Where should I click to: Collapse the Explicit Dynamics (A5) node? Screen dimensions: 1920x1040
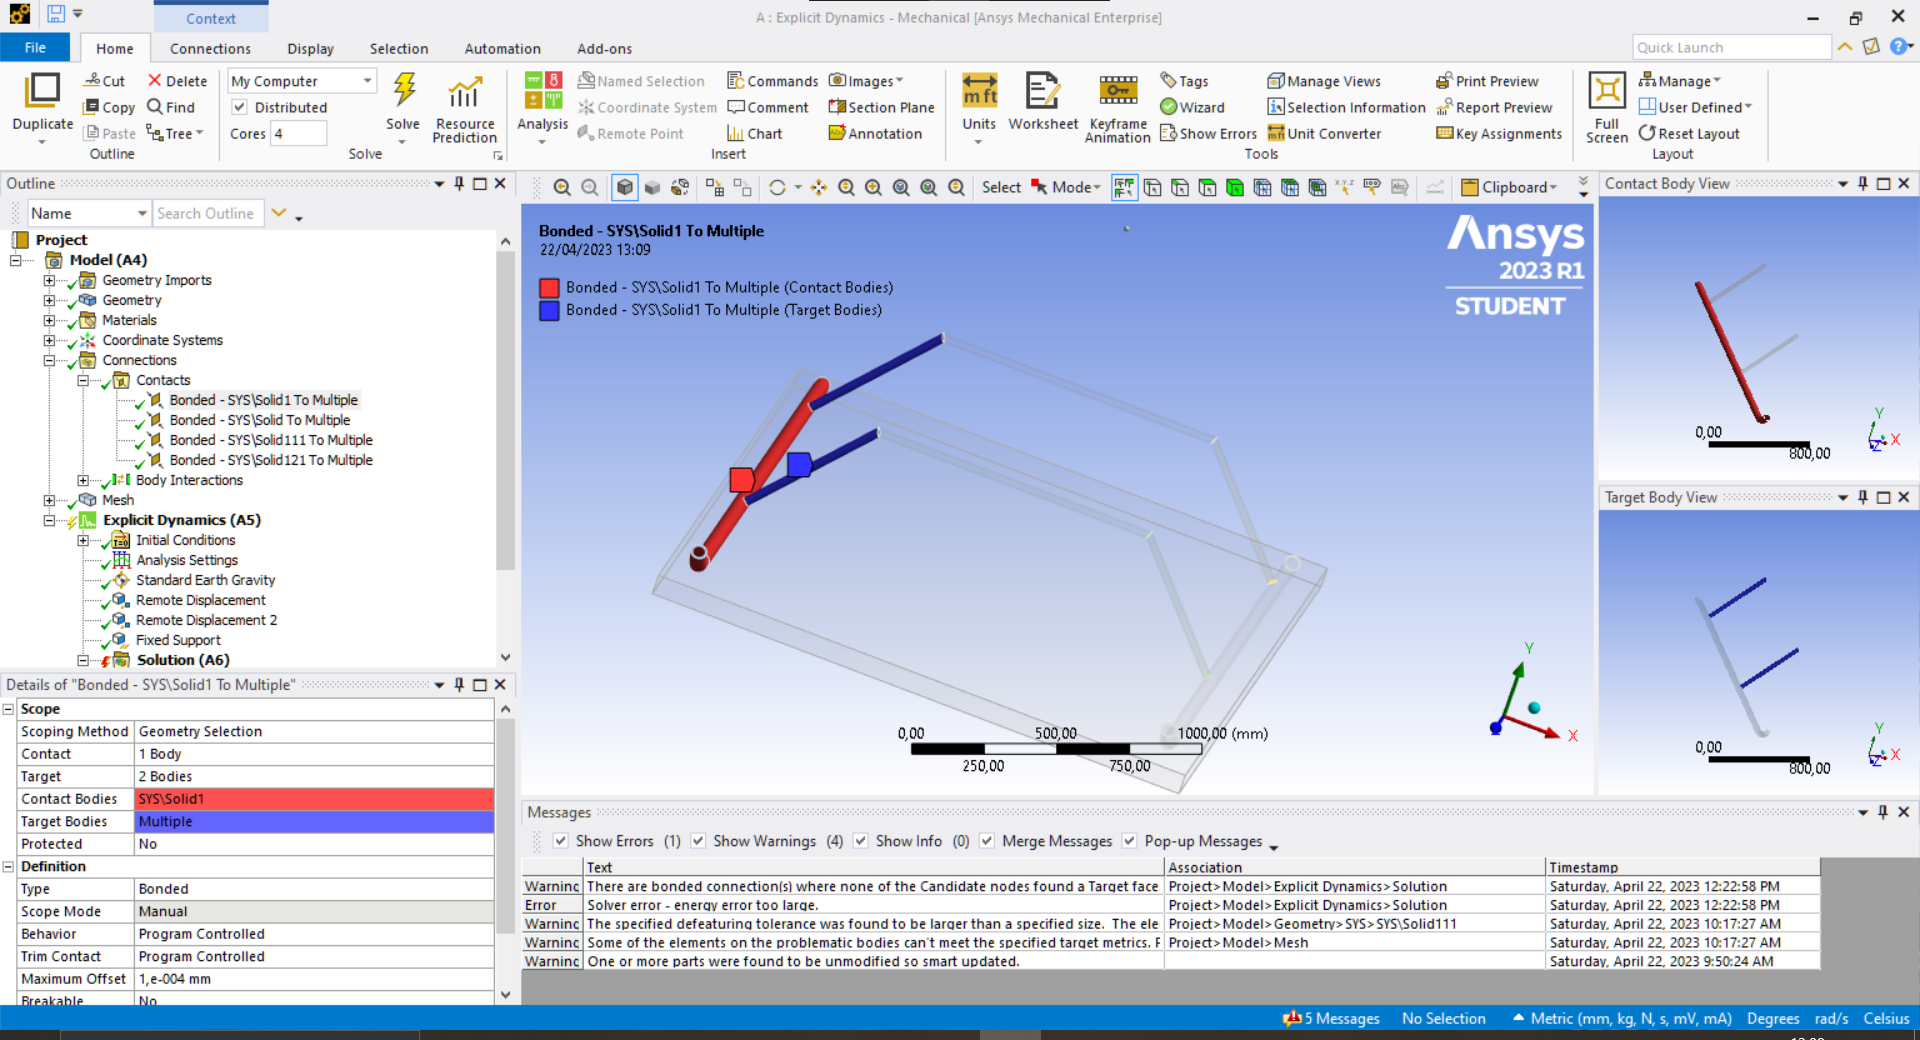(x=49, y=520)
